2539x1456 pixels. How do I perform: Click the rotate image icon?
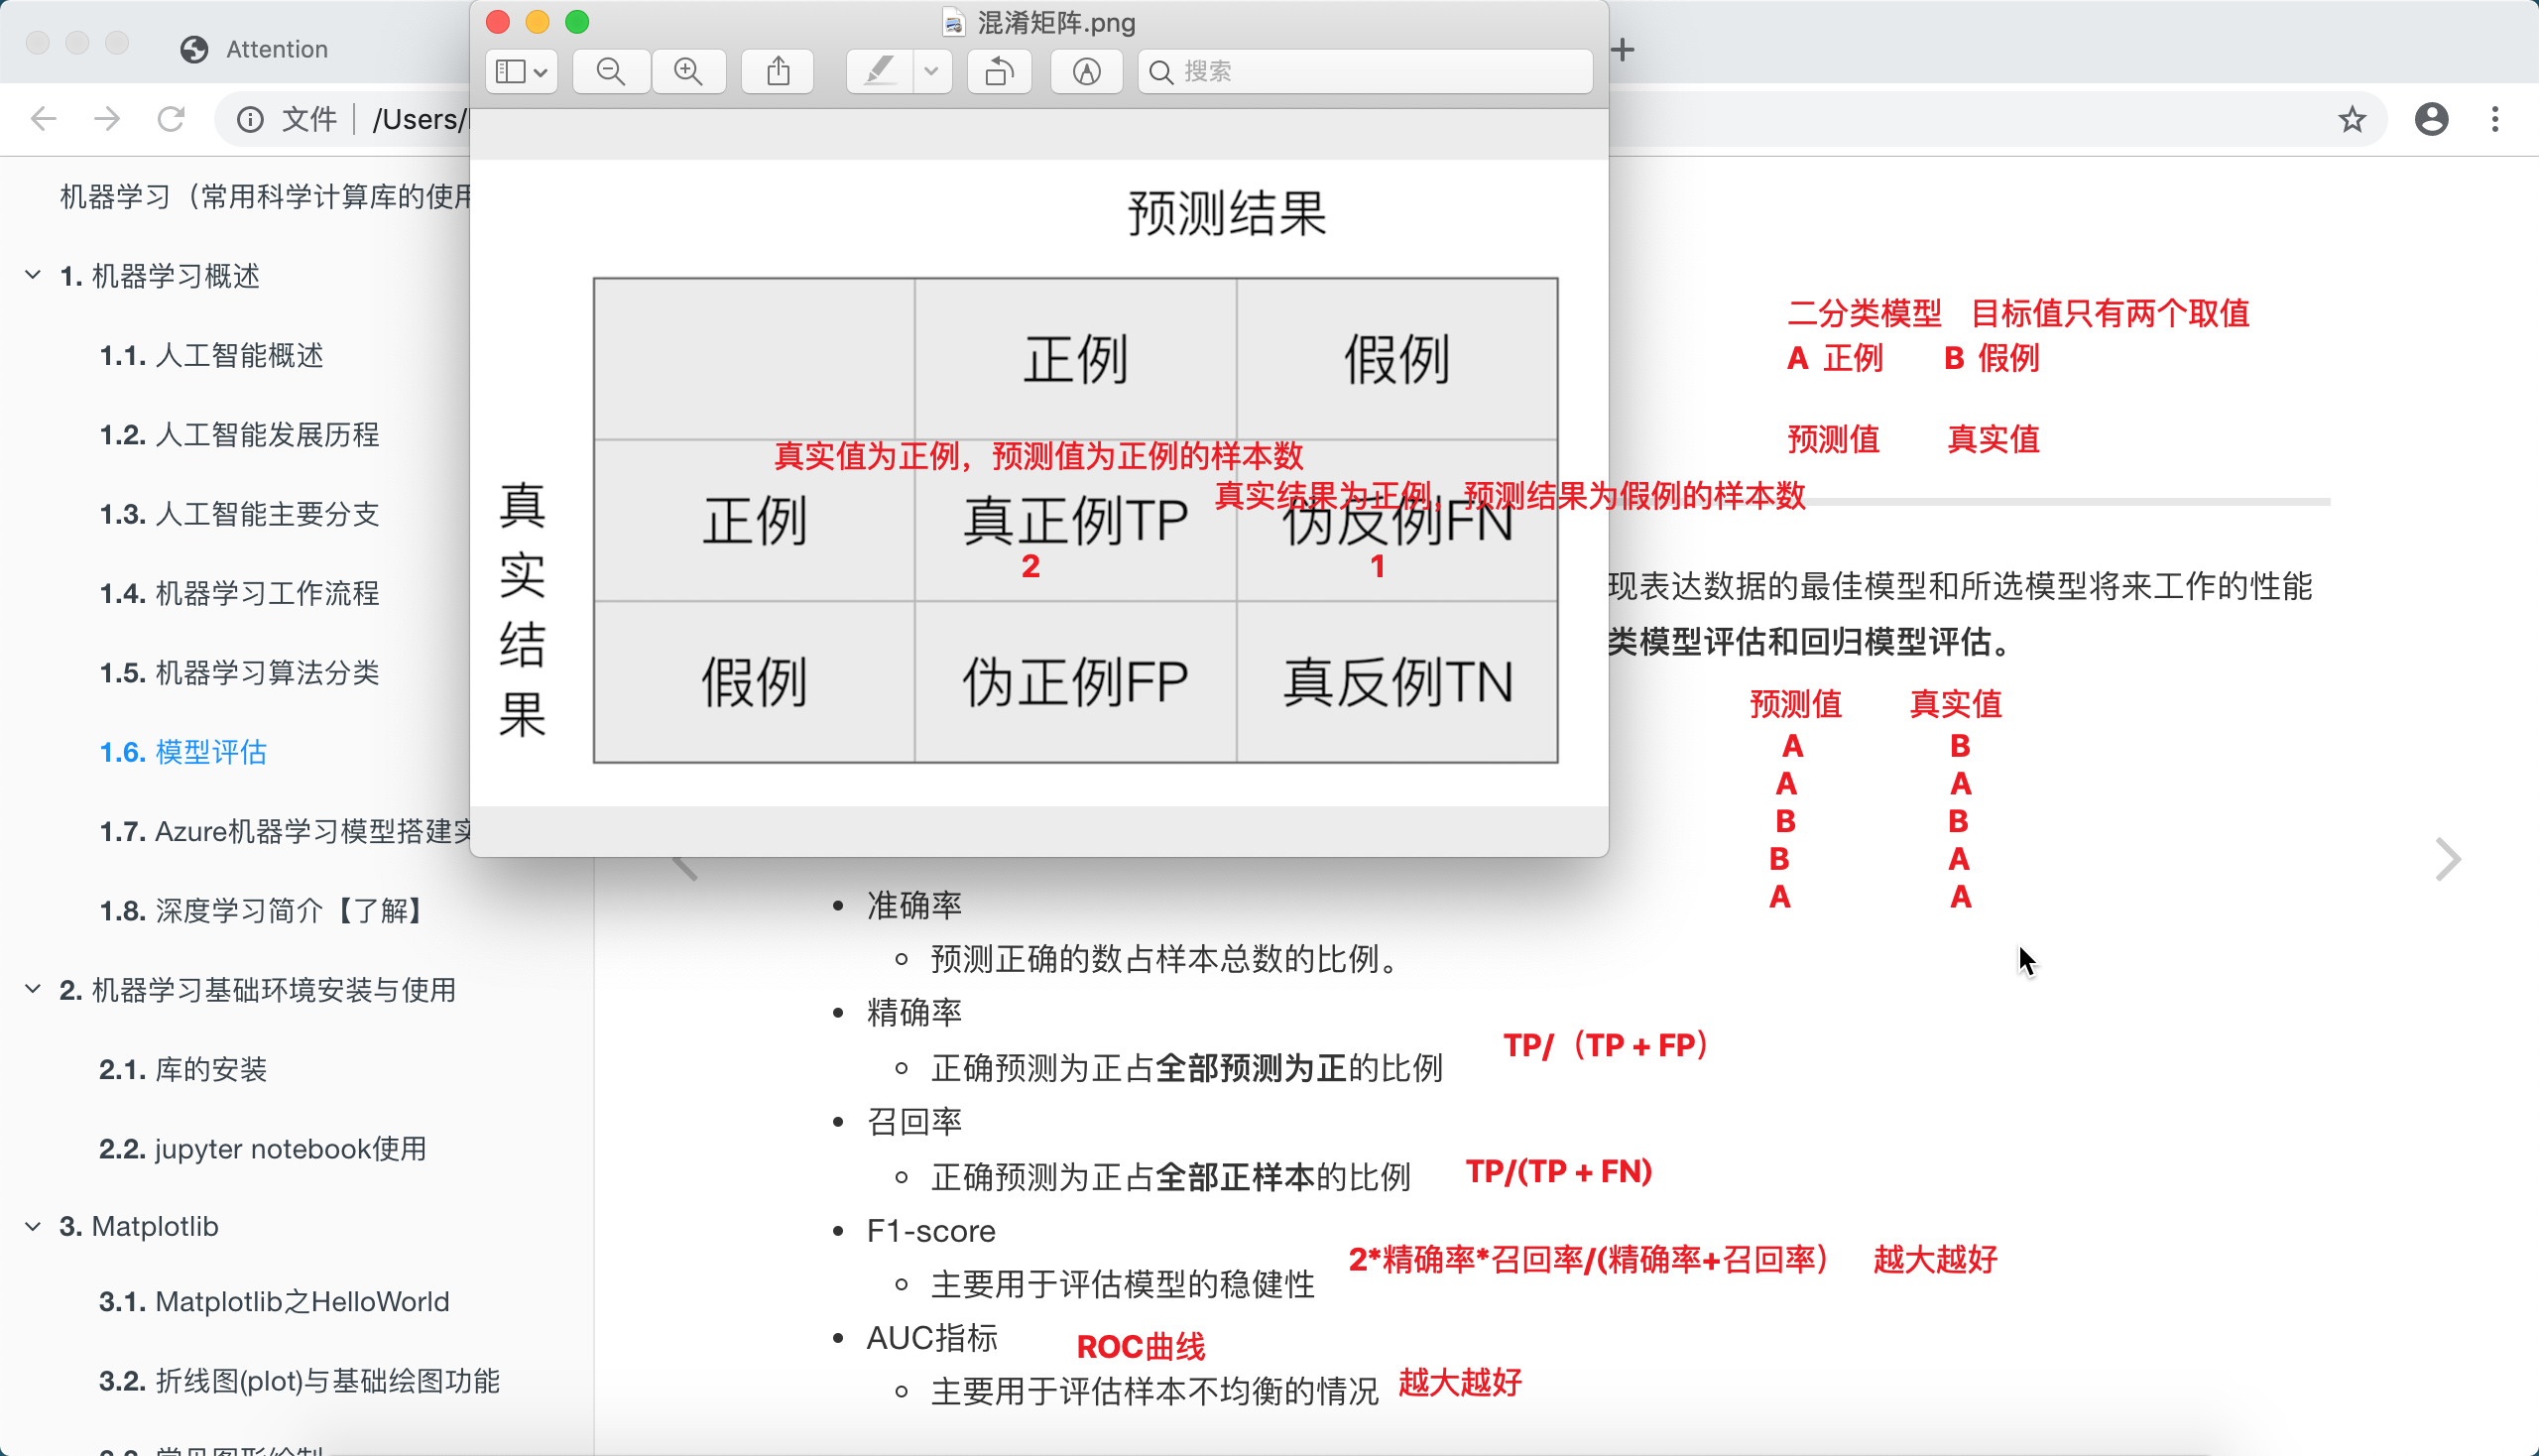point(999,71)
